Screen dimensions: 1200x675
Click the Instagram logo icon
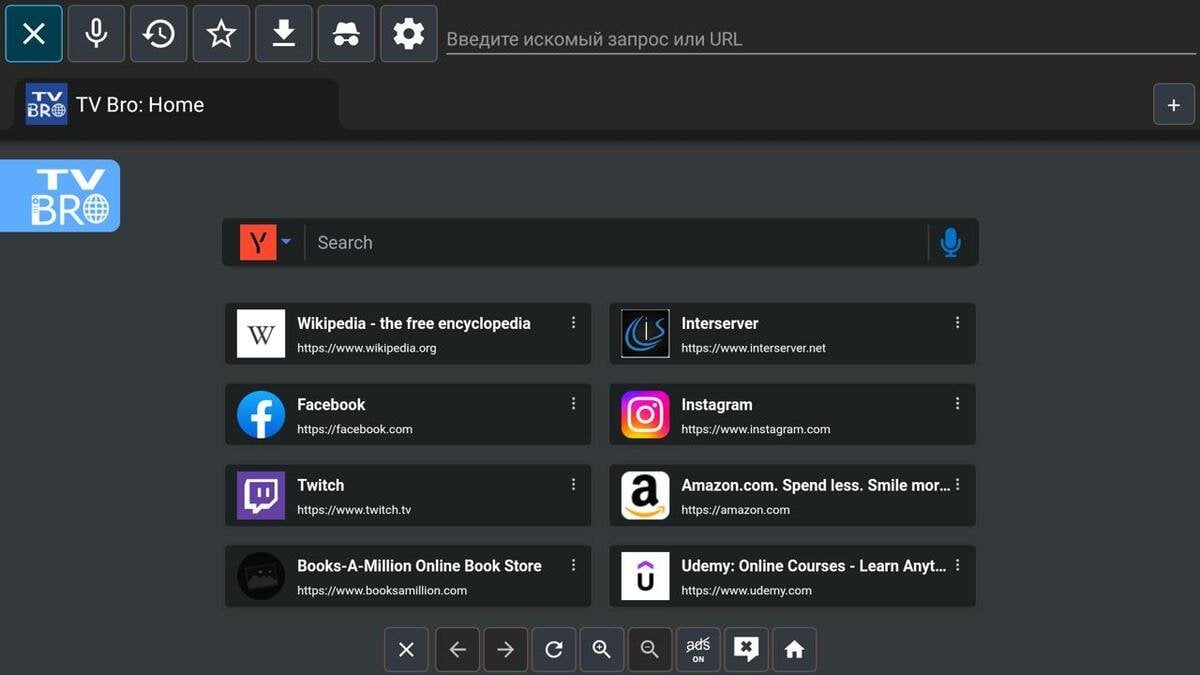(x=645, y=415)
